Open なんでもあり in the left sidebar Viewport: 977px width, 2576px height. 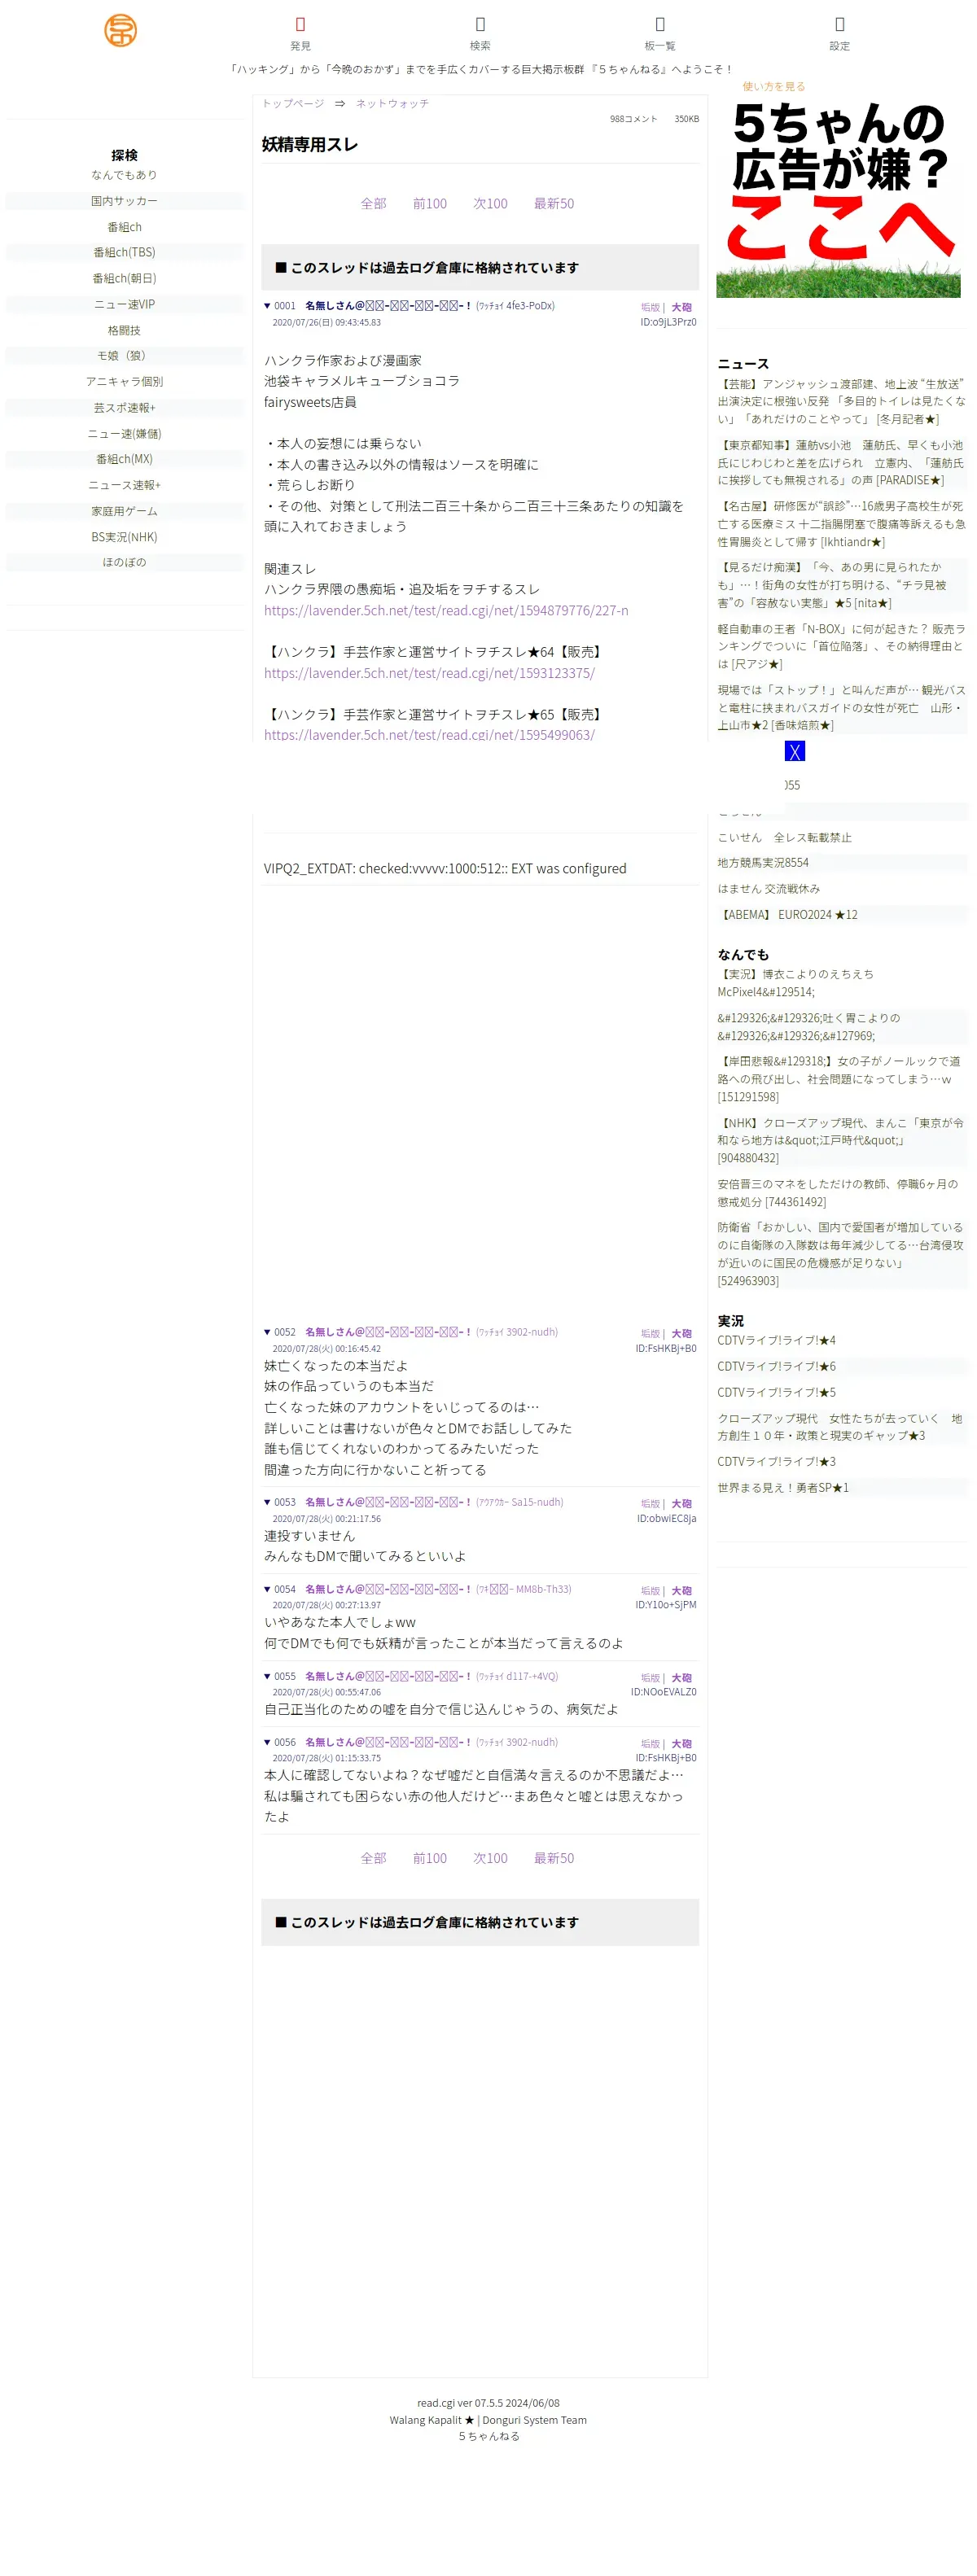[124, 175]
